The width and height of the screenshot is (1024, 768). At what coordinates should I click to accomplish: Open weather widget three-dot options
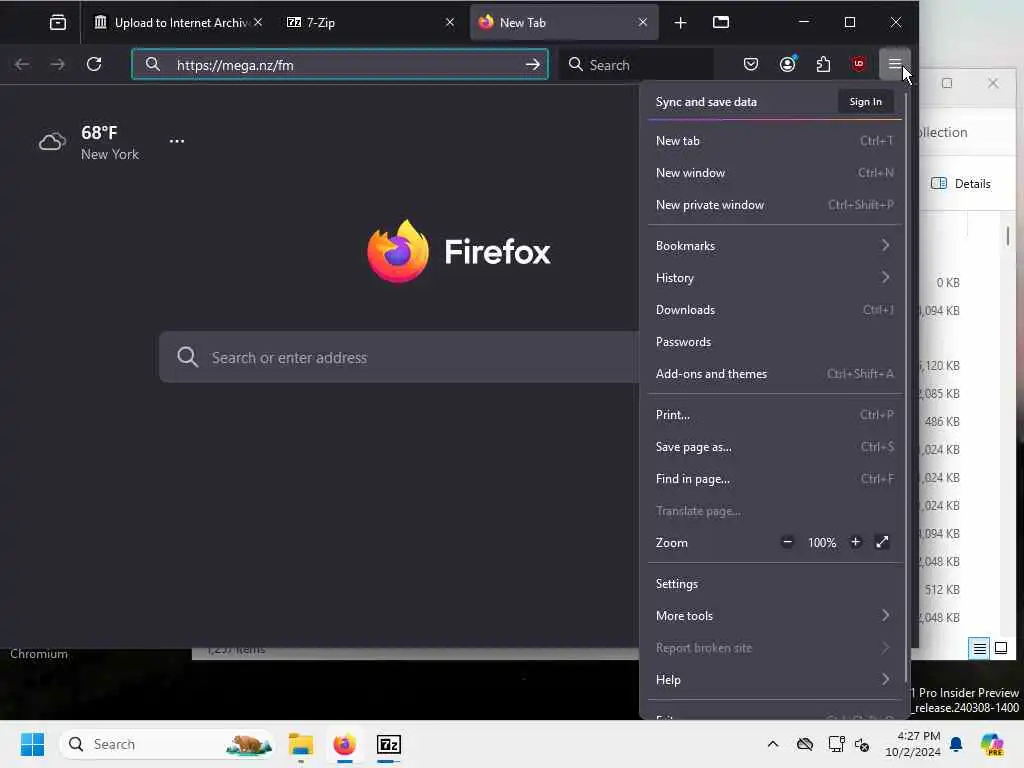(177, 141)
